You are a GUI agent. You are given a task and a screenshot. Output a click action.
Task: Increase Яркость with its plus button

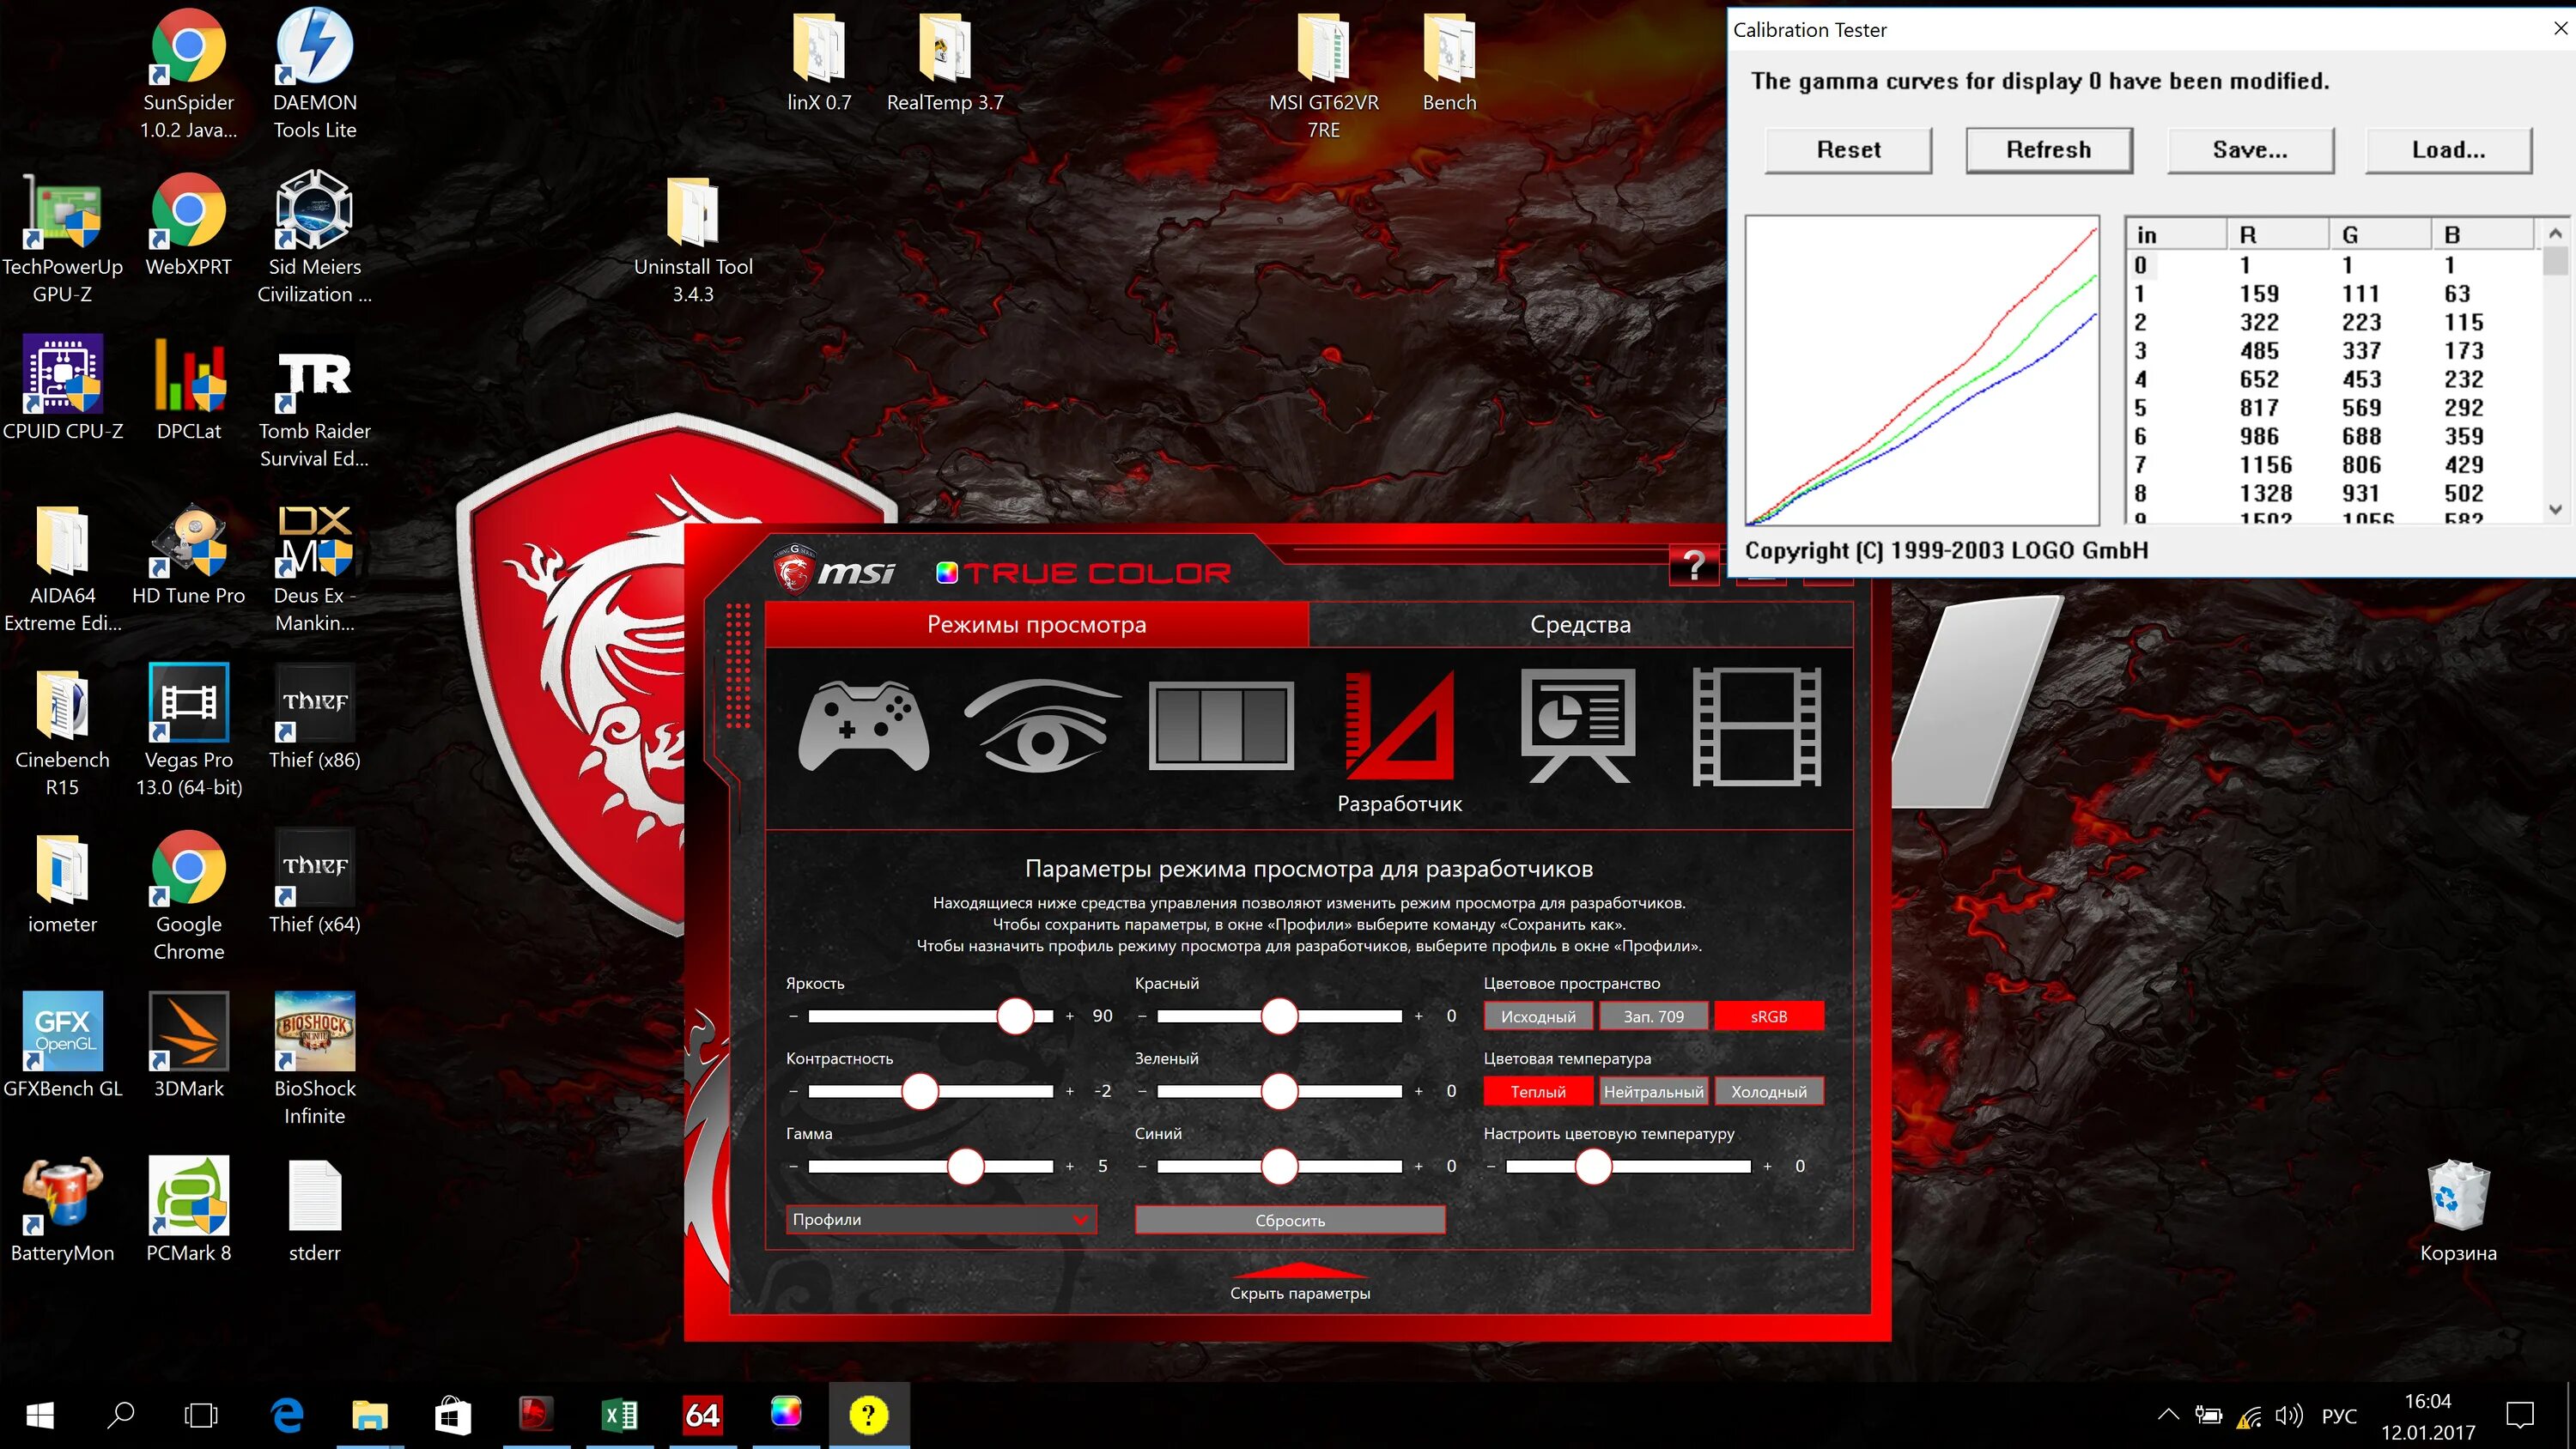tap(1069, 1016)
